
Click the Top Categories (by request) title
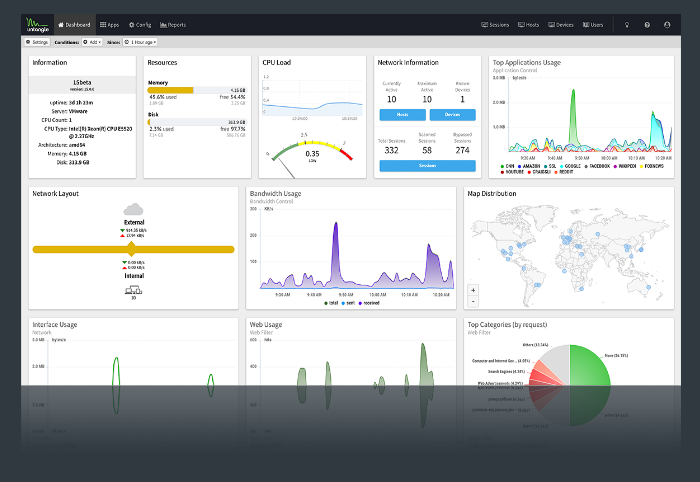point(507,324)
